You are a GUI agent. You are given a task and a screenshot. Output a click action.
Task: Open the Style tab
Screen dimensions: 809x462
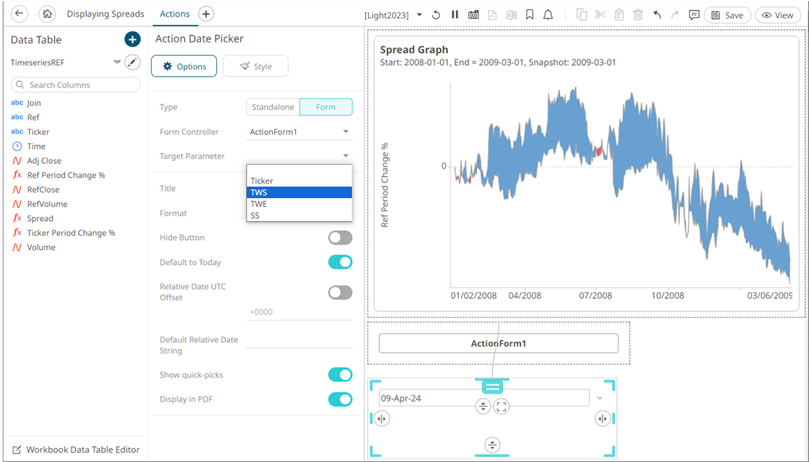(x=255, y=66)
